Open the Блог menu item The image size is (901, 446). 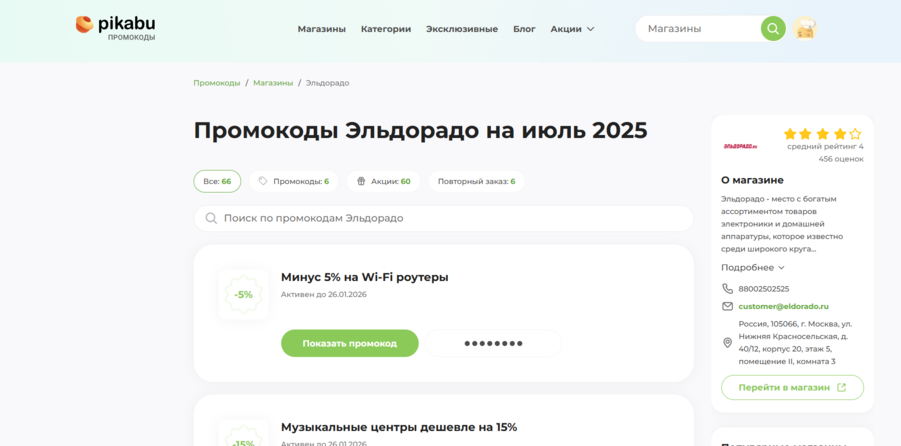(524, 29)
